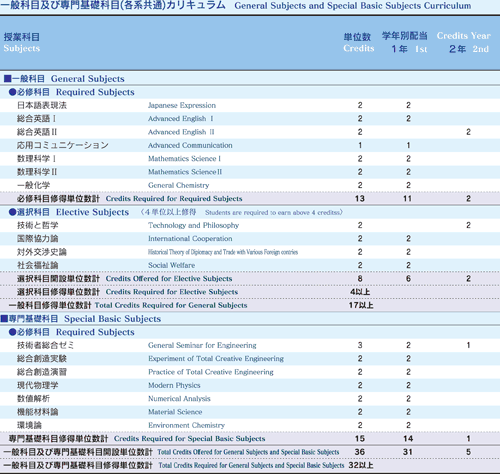Click the '1年 1st' year column header

(x=409, y=49)
